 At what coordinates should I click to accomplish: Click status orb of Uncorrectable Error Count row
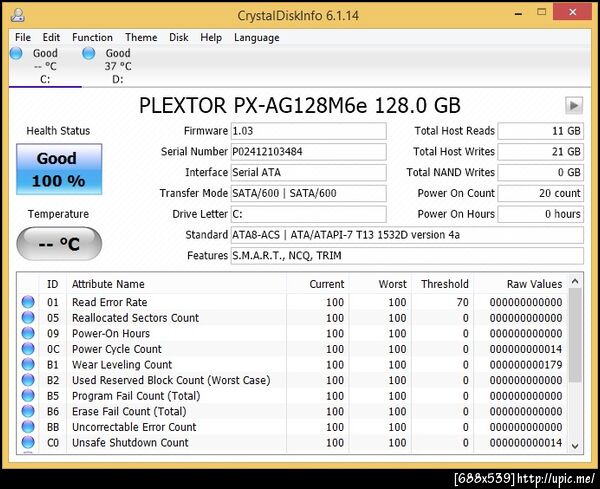pos(28,427)
